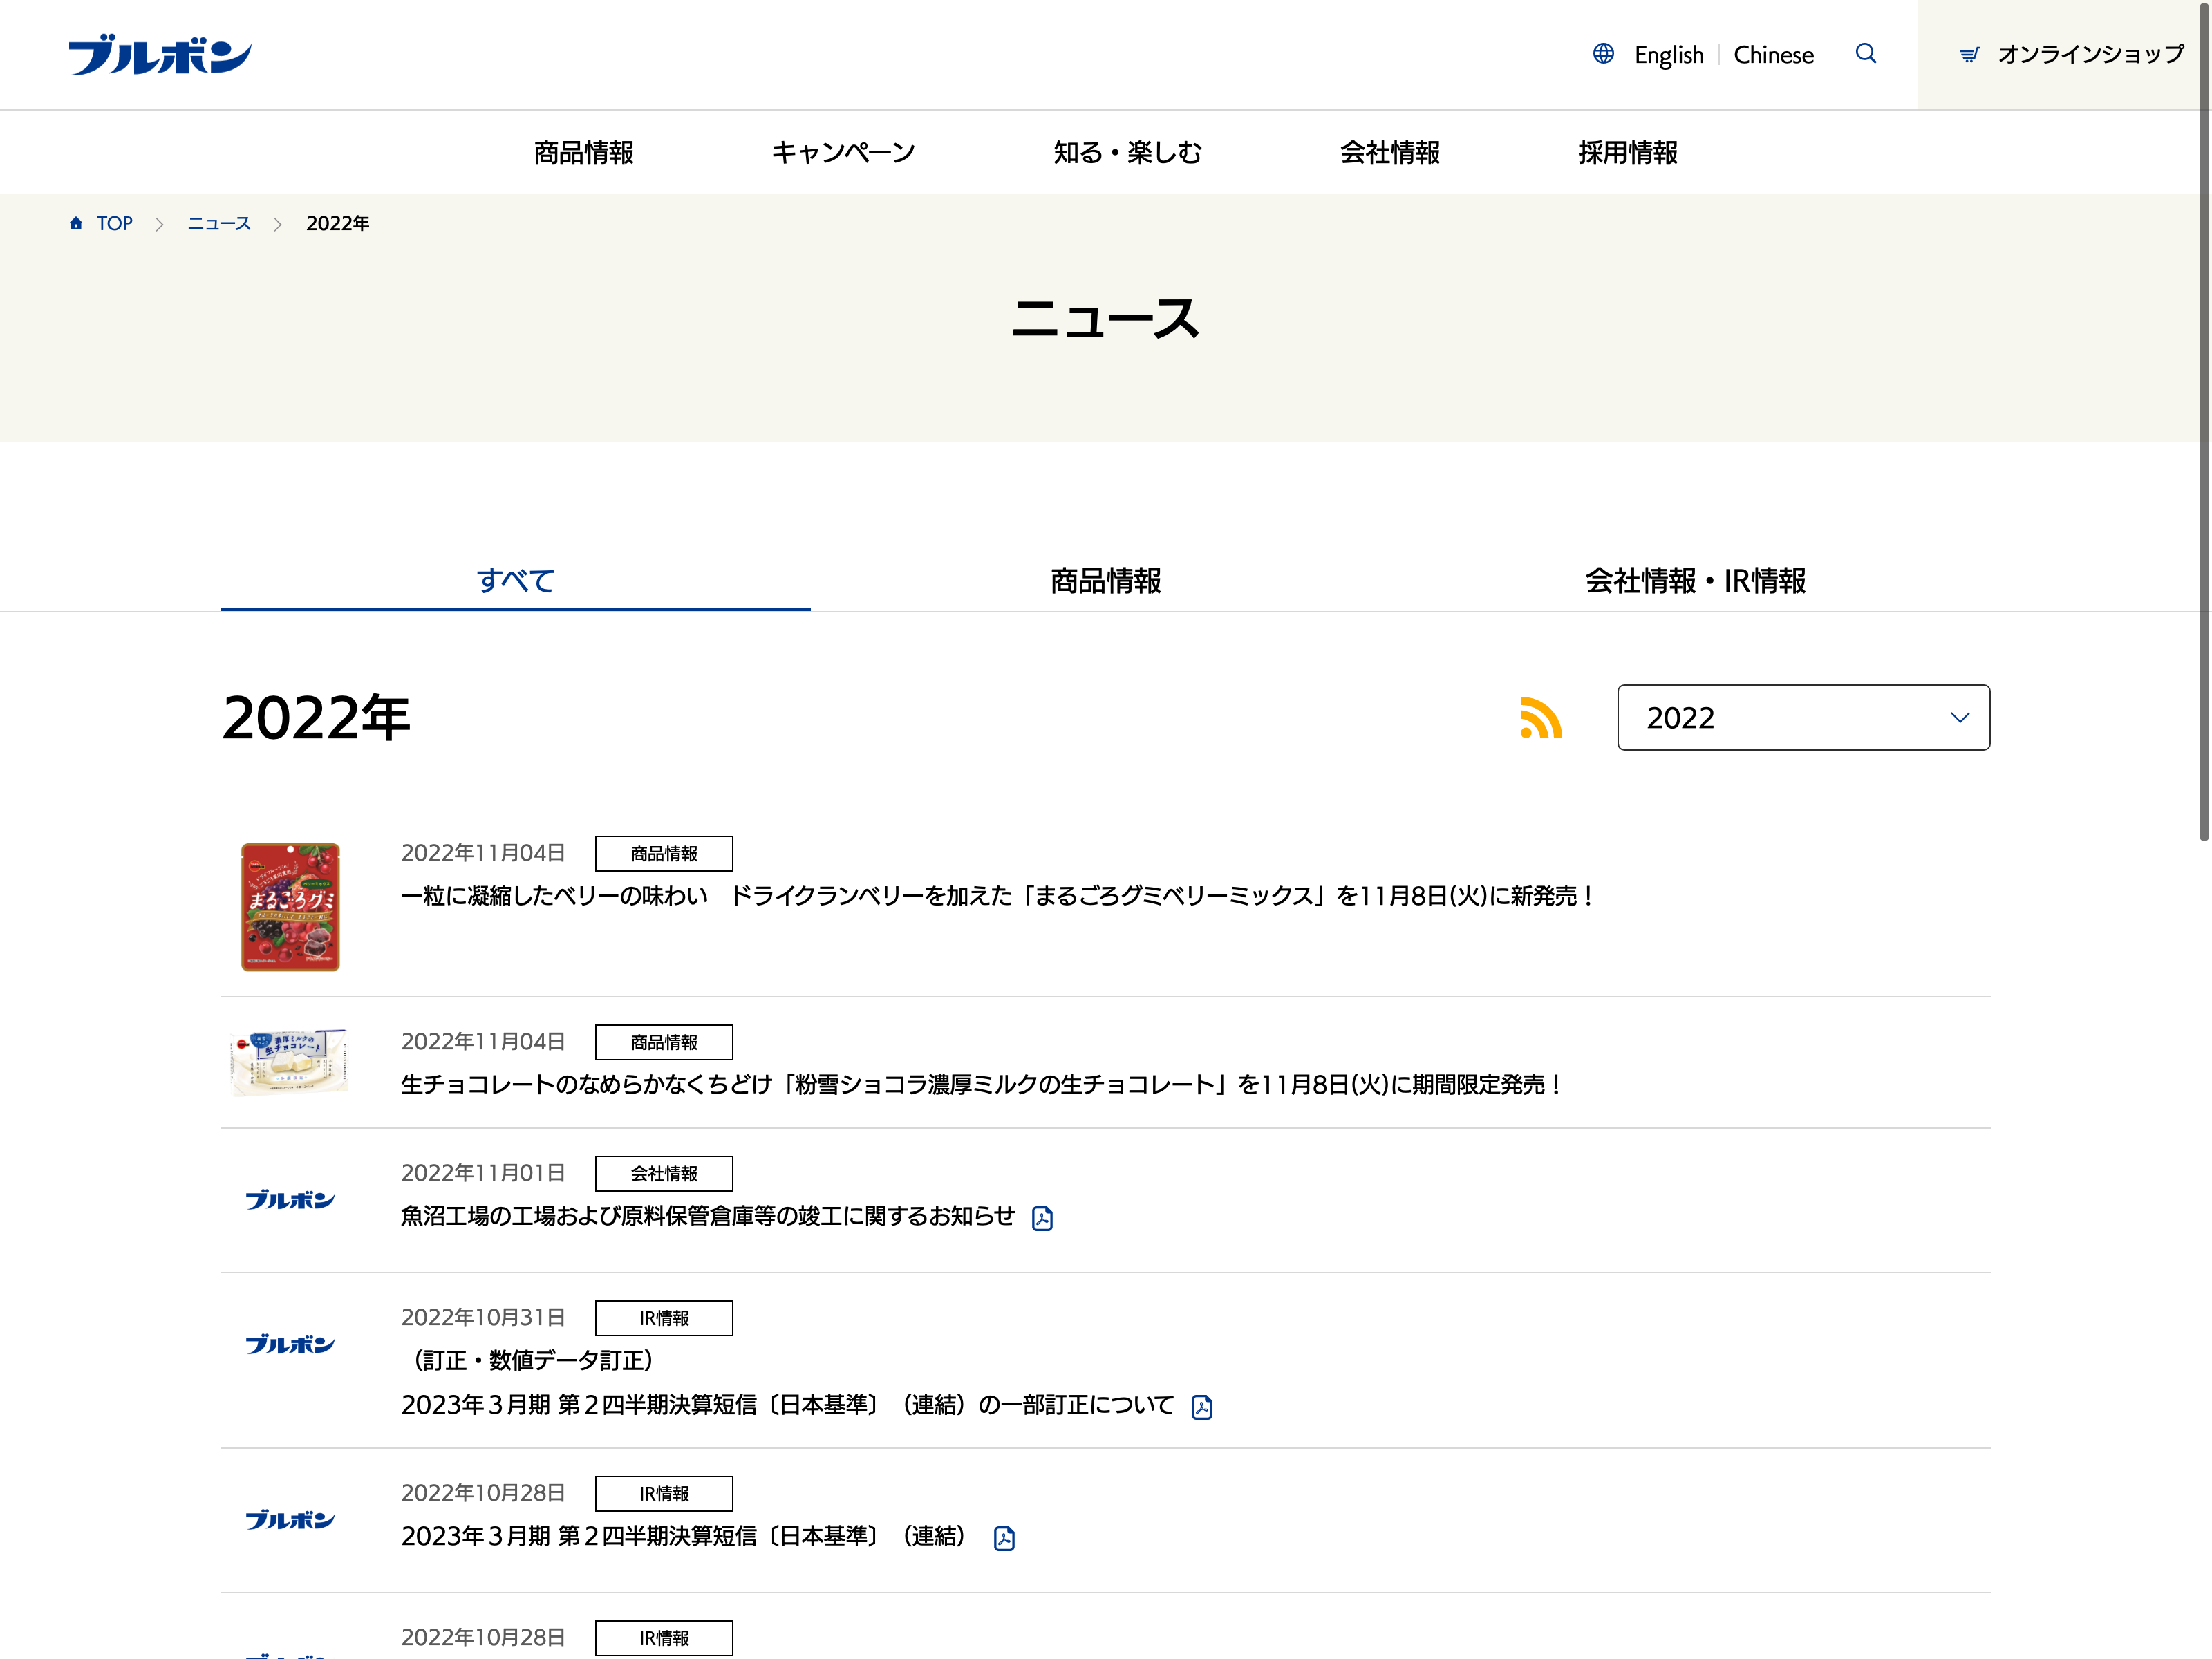
Task: Click the page vertical scrollbar
Action: (x=2203, y=420)
